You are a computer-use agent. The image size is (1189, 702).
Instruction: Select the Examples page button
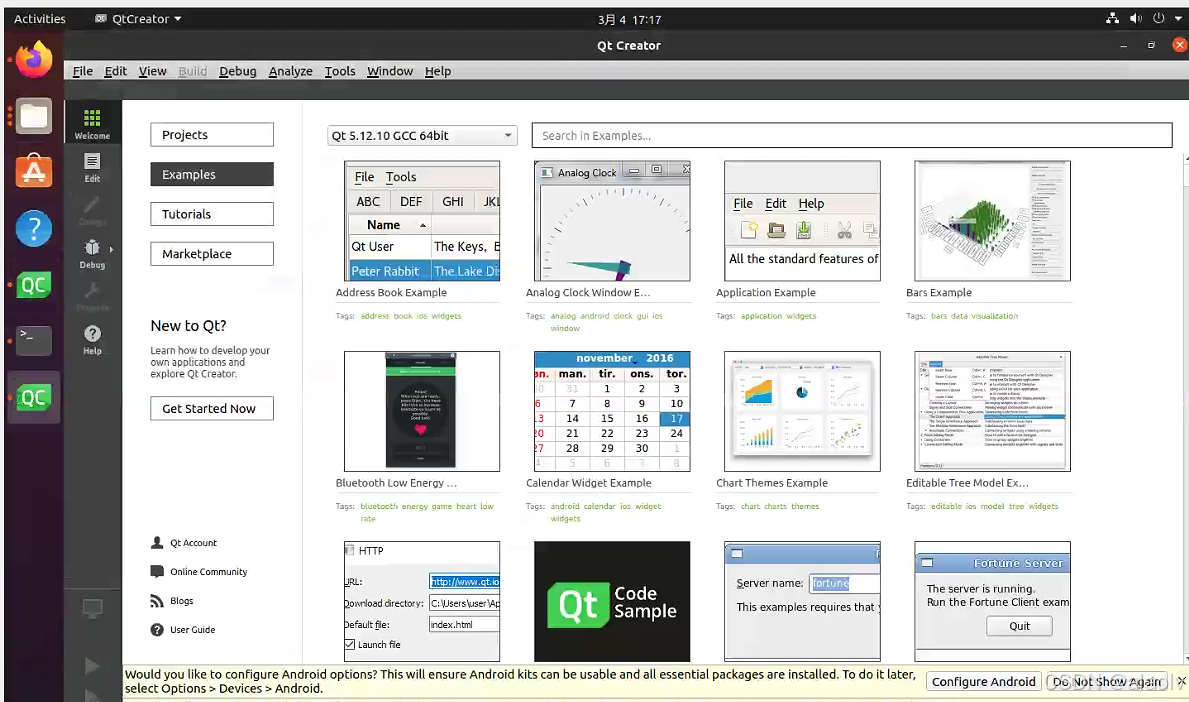212,174
